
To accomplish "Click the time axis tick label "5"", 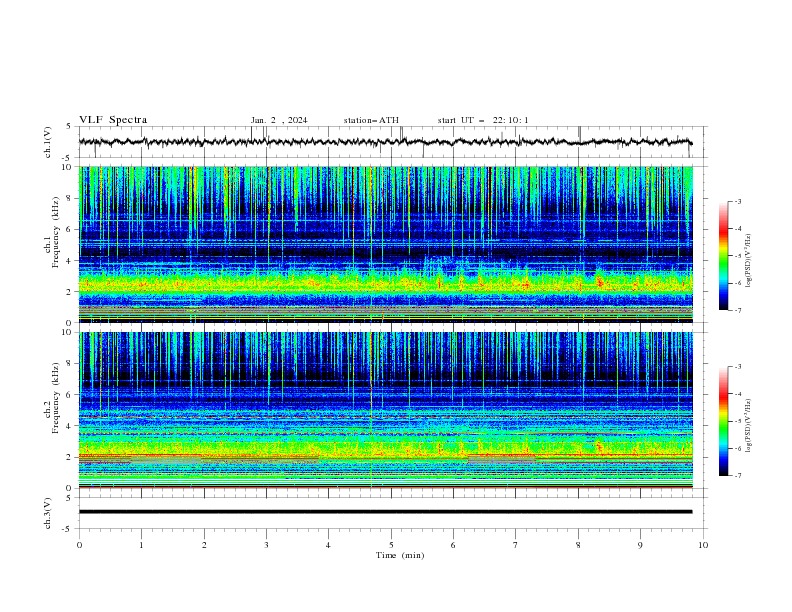I will tap(391, 545).
